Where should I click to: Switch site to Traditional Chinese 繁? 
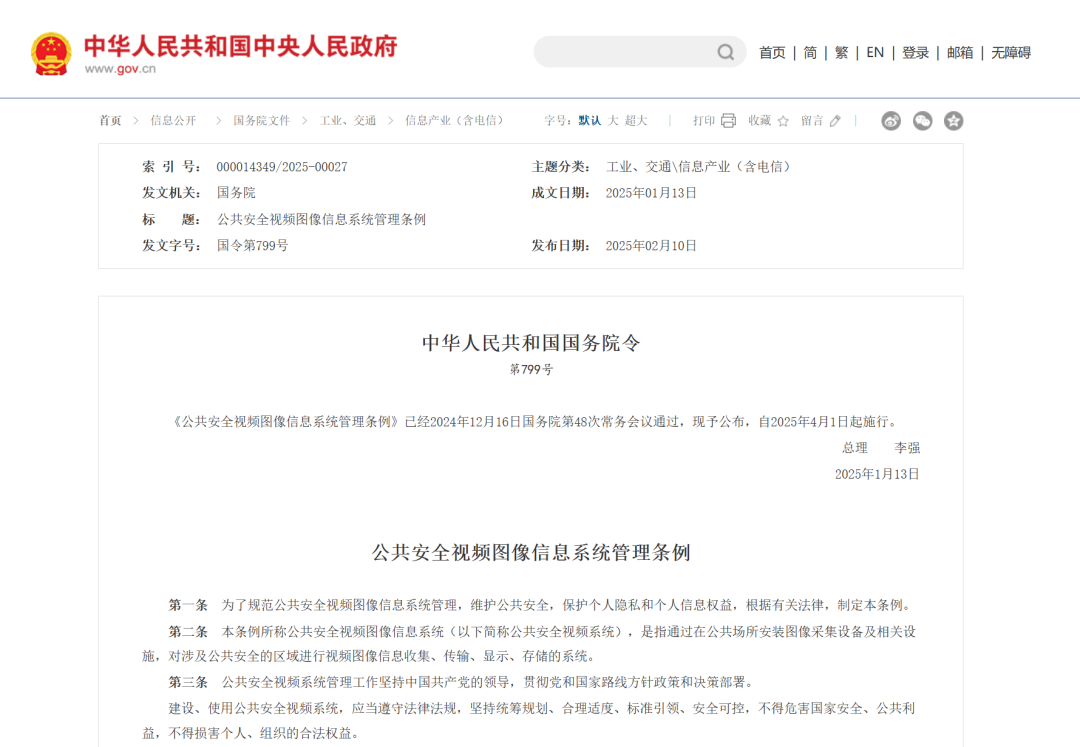pyautogui.click(x=841, y=52)
